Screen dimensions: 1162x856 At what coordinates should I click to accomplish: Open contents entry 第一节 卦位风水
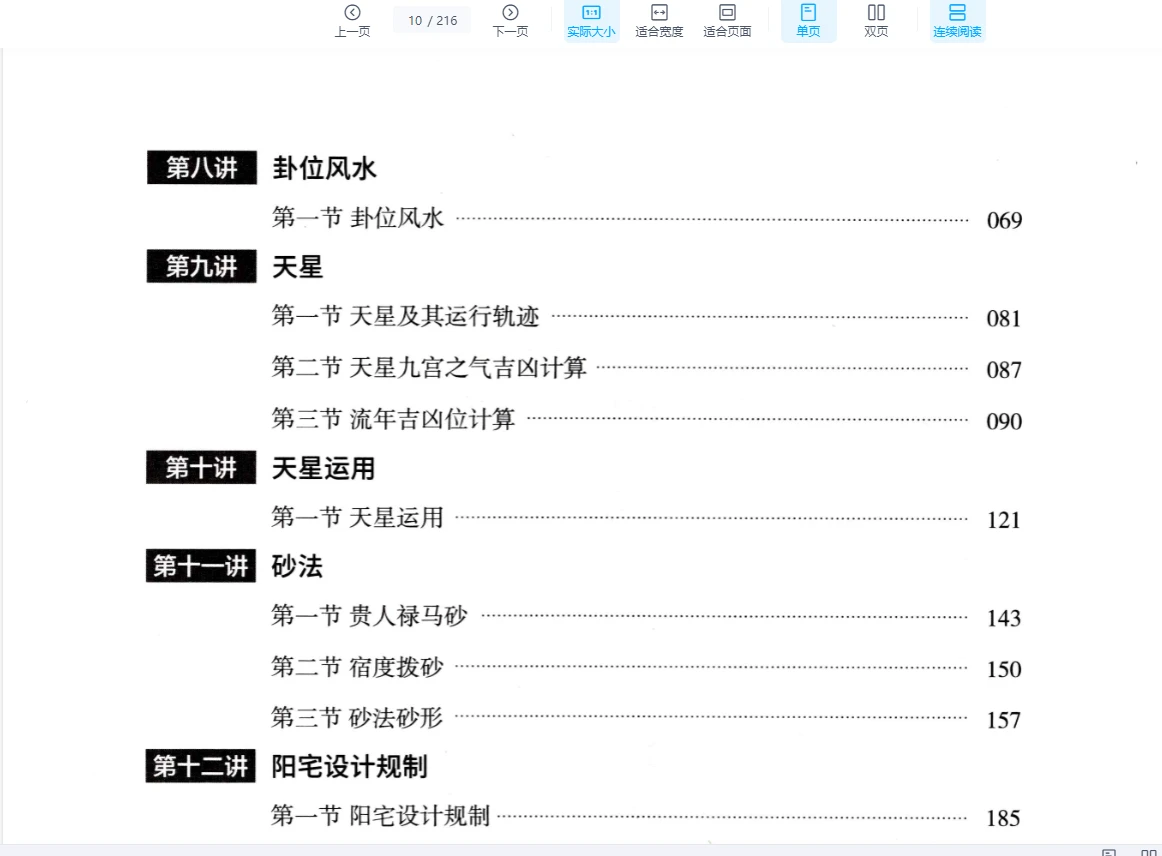[x=358, y=218]
